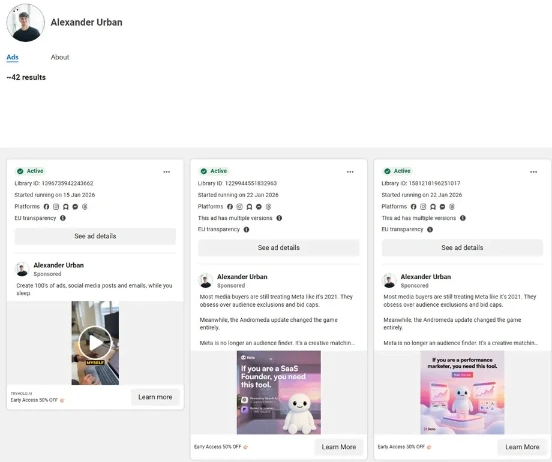Click Learn More on SaaS Founder ad

coord(339,447)
